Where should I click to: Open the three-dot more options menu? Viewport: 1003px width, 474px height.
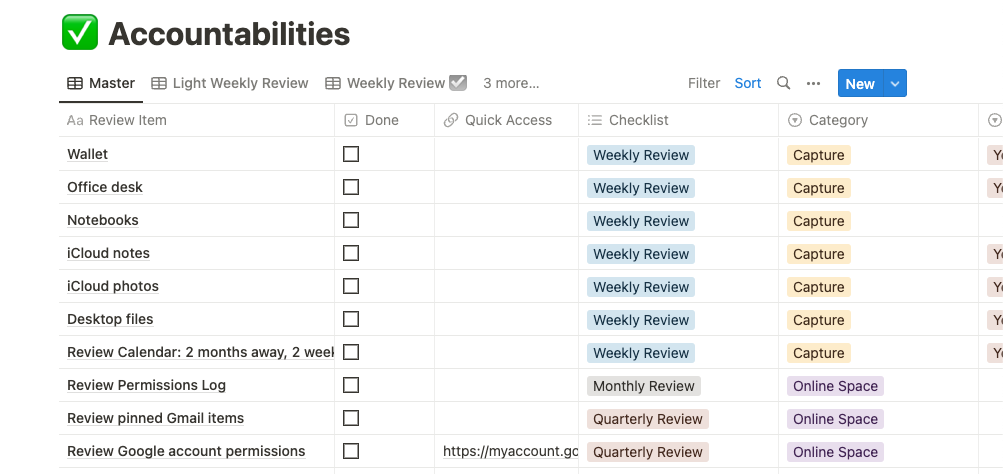tap(814, 83)
